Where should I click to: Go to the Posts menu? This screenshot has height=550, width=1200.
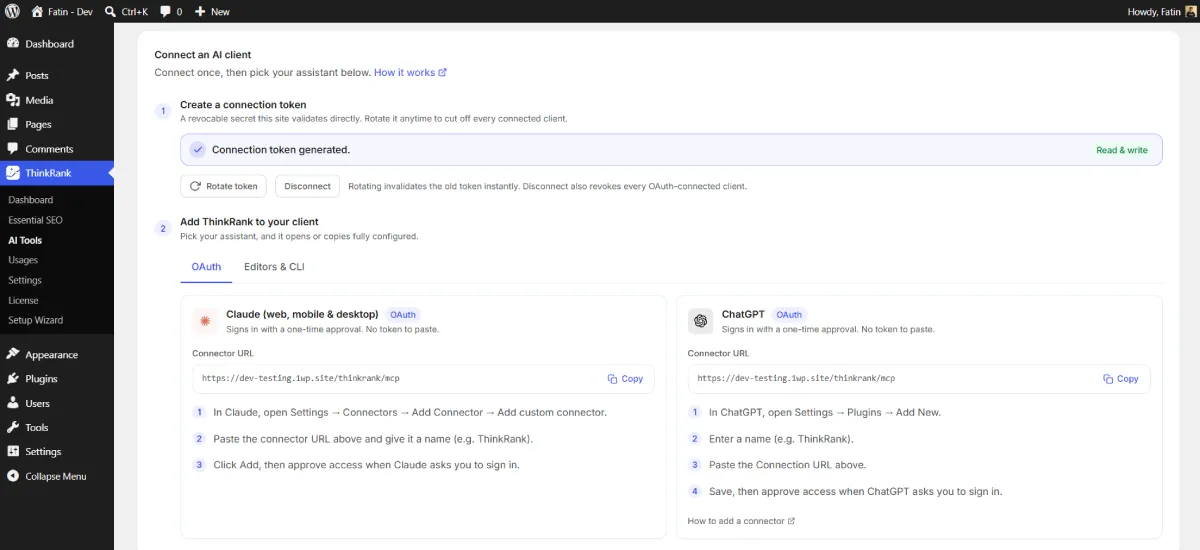point(57,75)
